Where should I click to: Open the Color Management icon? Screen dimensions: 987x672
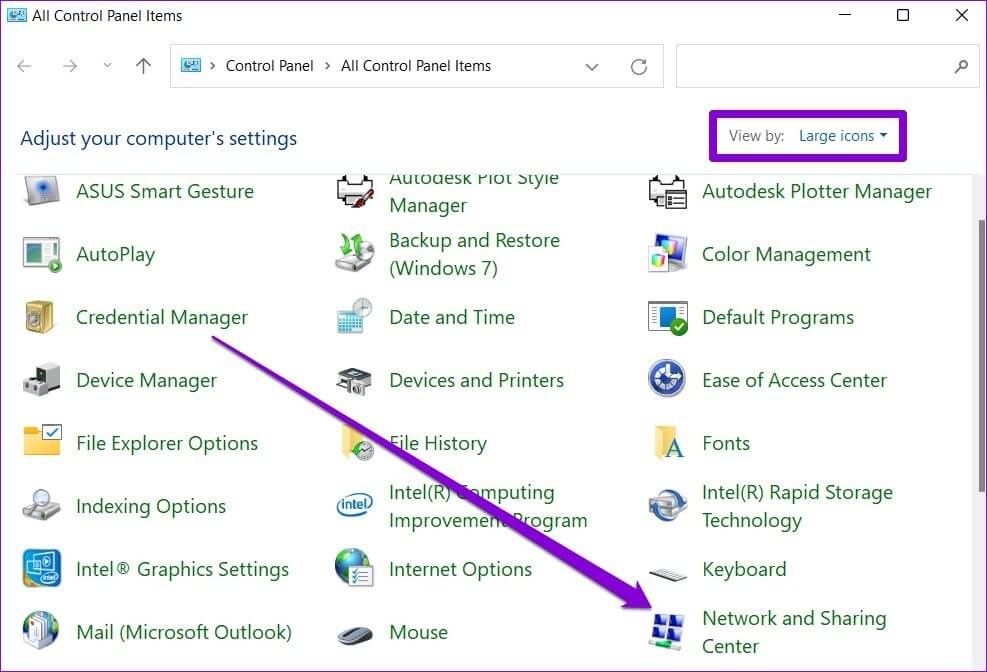click(x=667, y=254)
